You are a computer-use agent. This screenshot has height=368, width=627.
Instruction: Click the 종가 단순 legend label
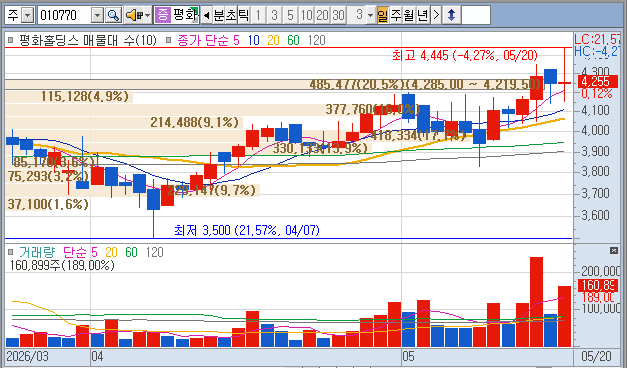[x=203, y=40]
